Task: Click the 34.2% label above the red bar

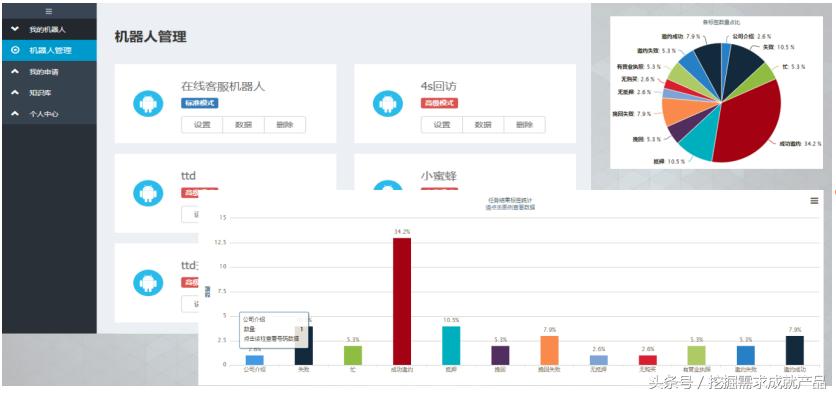Action: point(402,232)
